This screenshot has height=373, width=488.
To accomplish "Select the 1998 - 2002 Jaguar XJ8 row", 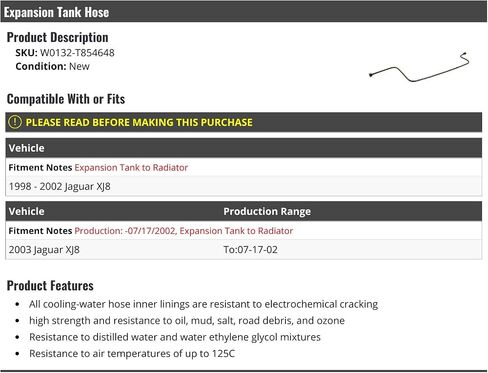I will click(x=244, y=186).
